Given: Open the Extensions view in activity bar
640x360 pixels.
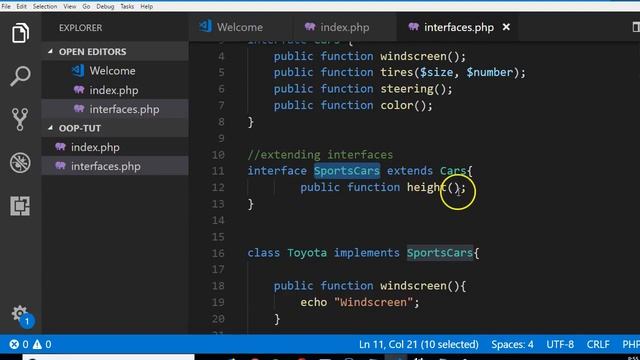Looking at the screenshot, I should pos(20,206).
